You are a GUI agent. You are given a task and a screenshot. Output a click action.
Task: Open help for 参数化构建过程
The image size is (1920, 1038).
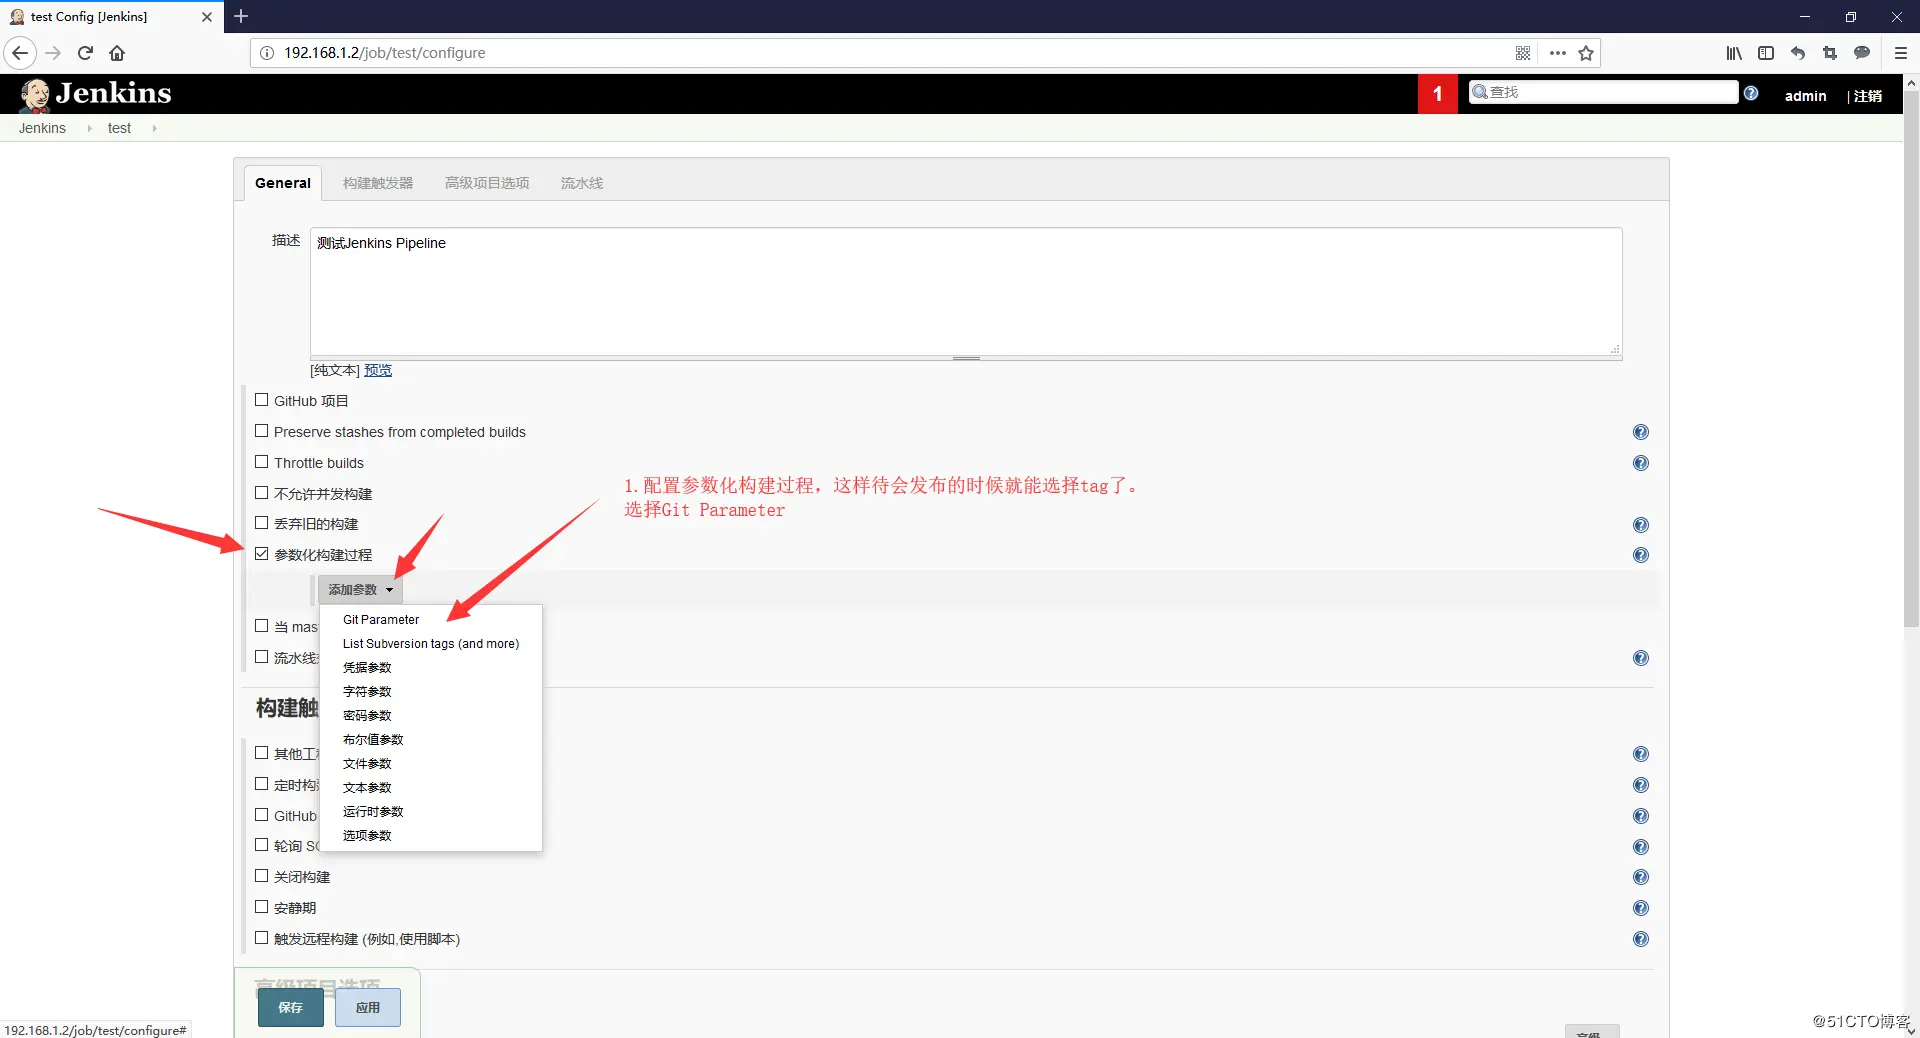(x=1640, y=555)
